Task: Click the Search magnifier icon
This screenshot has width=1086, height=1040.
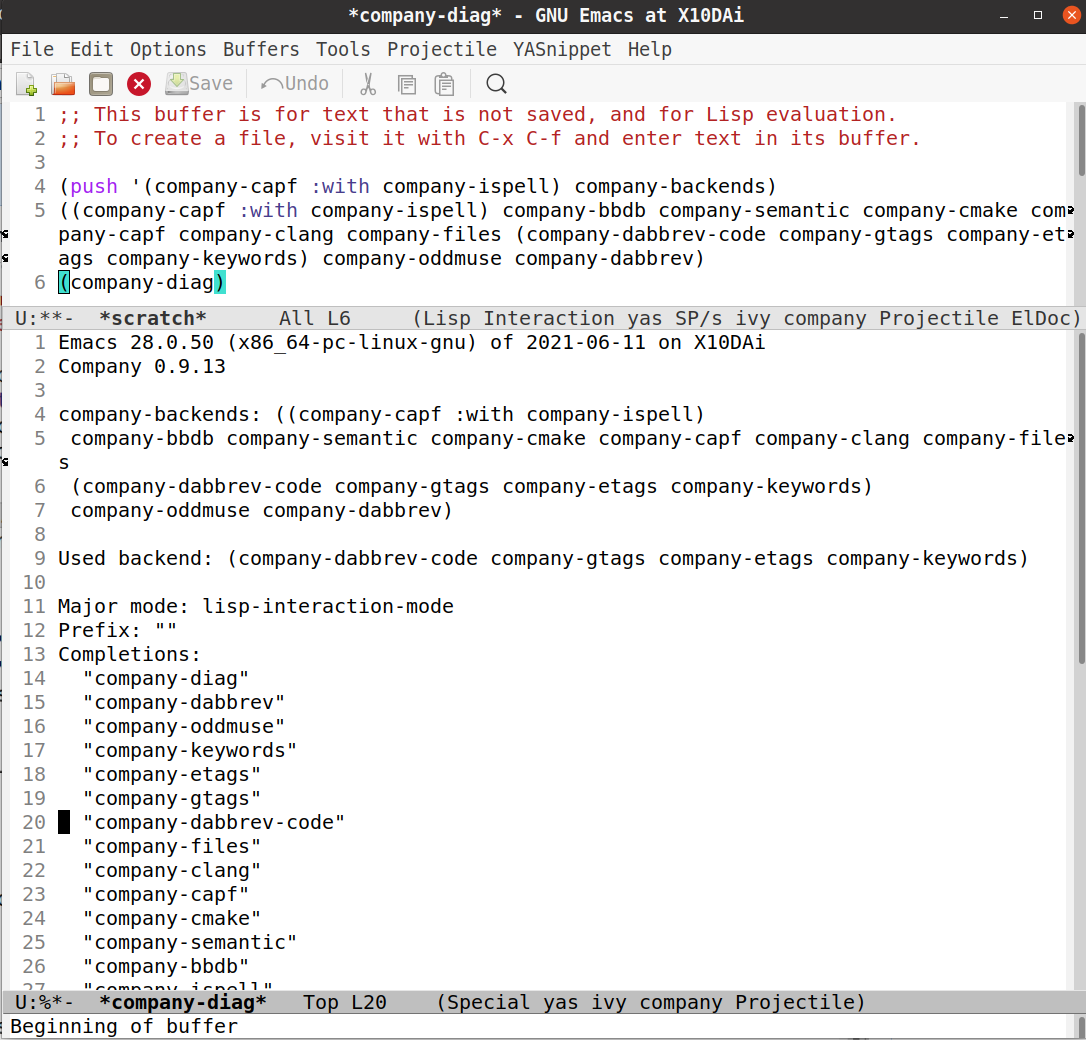Action: [496, 84]
